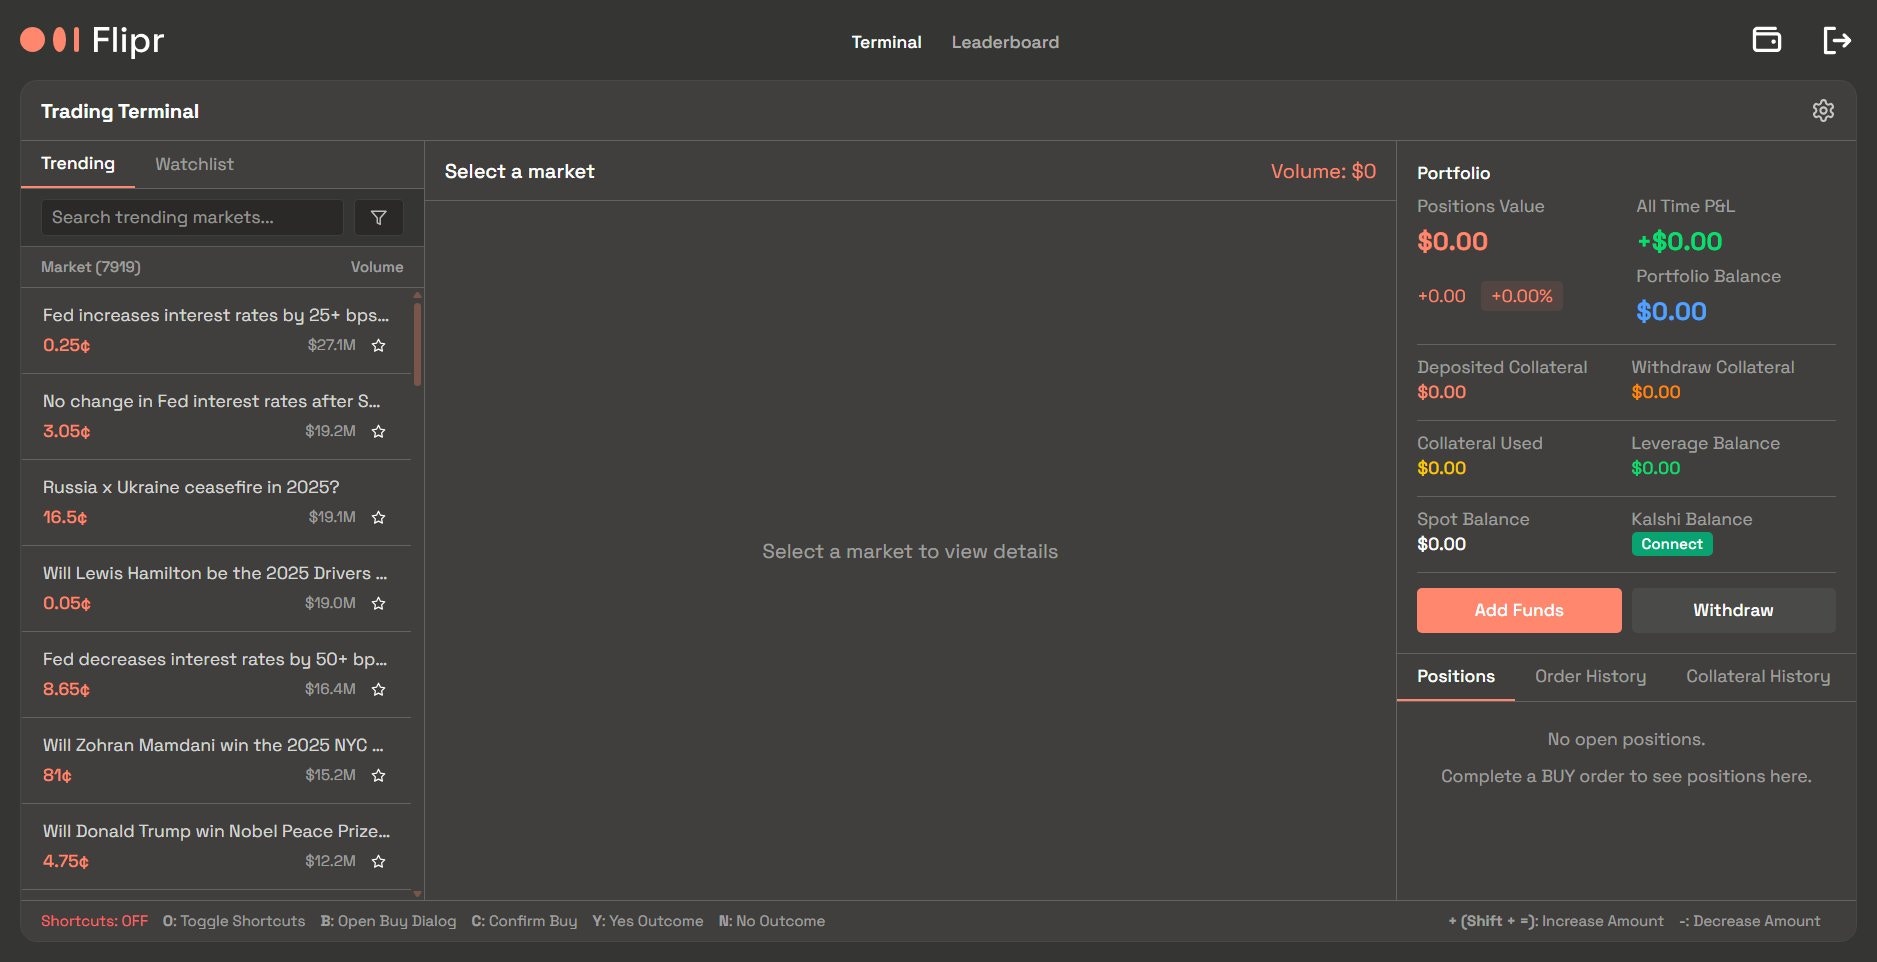Click the logout icon at top right
1877x962 pixels.
(x=1838, y=40)
